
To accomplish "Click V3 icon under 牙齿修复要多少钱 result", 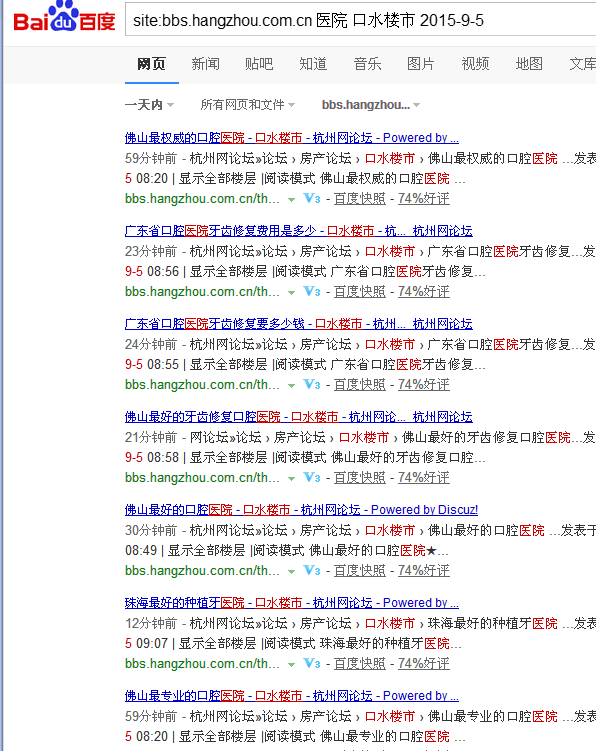I will click(x=312, y=384).
